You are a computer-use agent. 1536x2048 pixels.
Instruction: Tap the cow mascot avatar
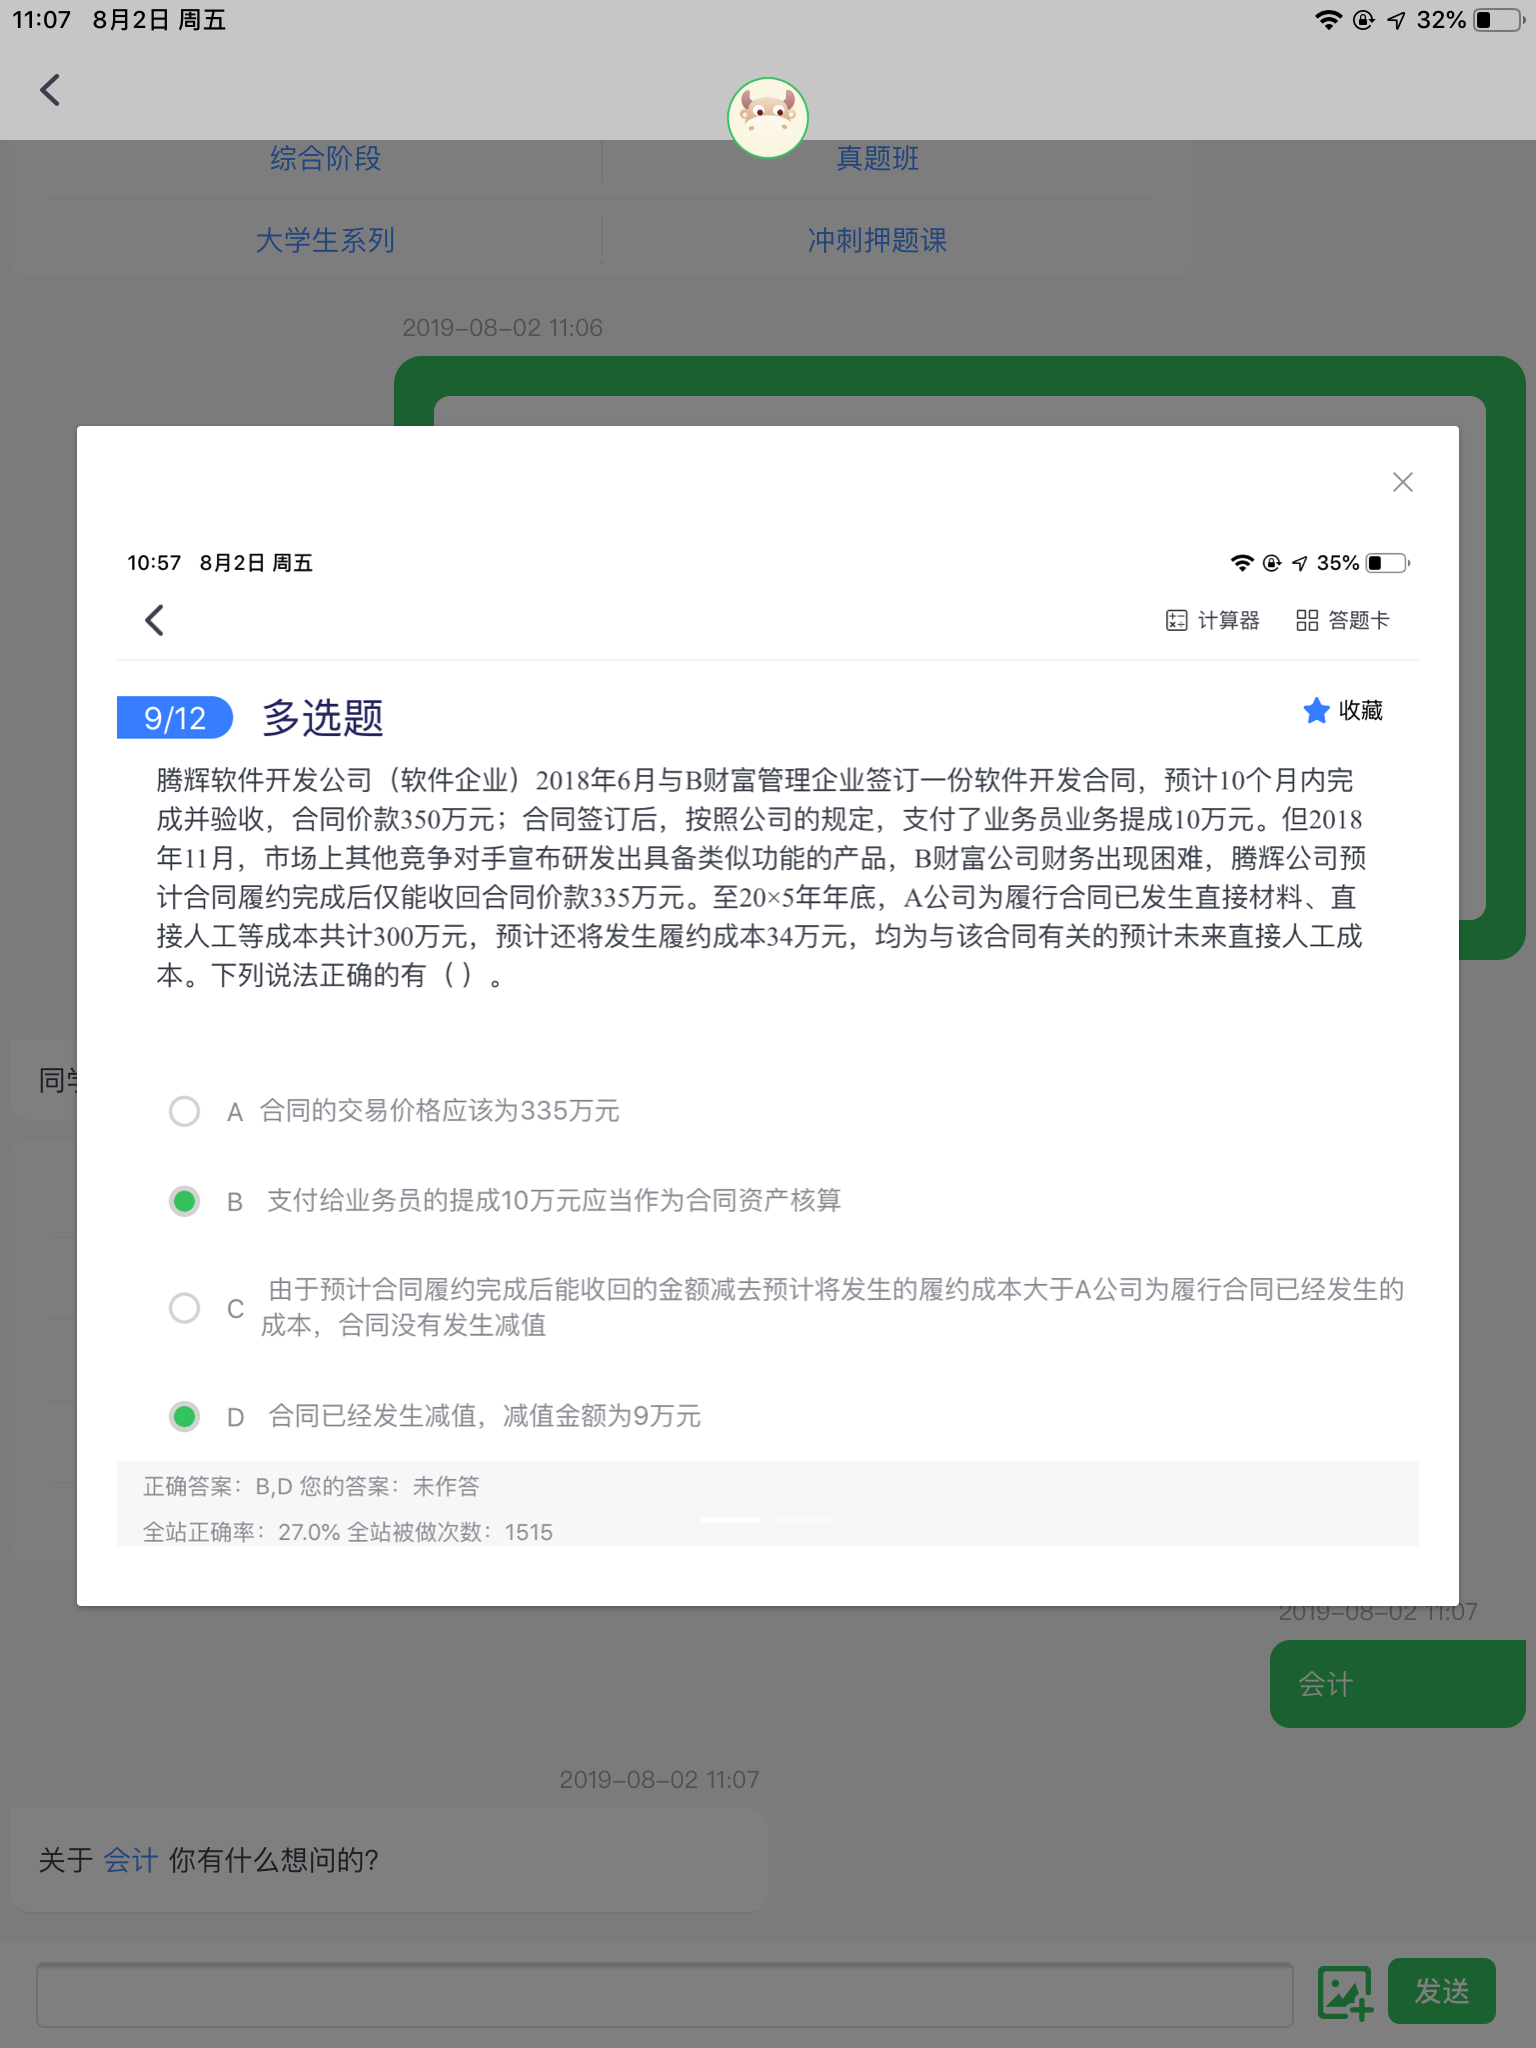[x=767, y=118]
